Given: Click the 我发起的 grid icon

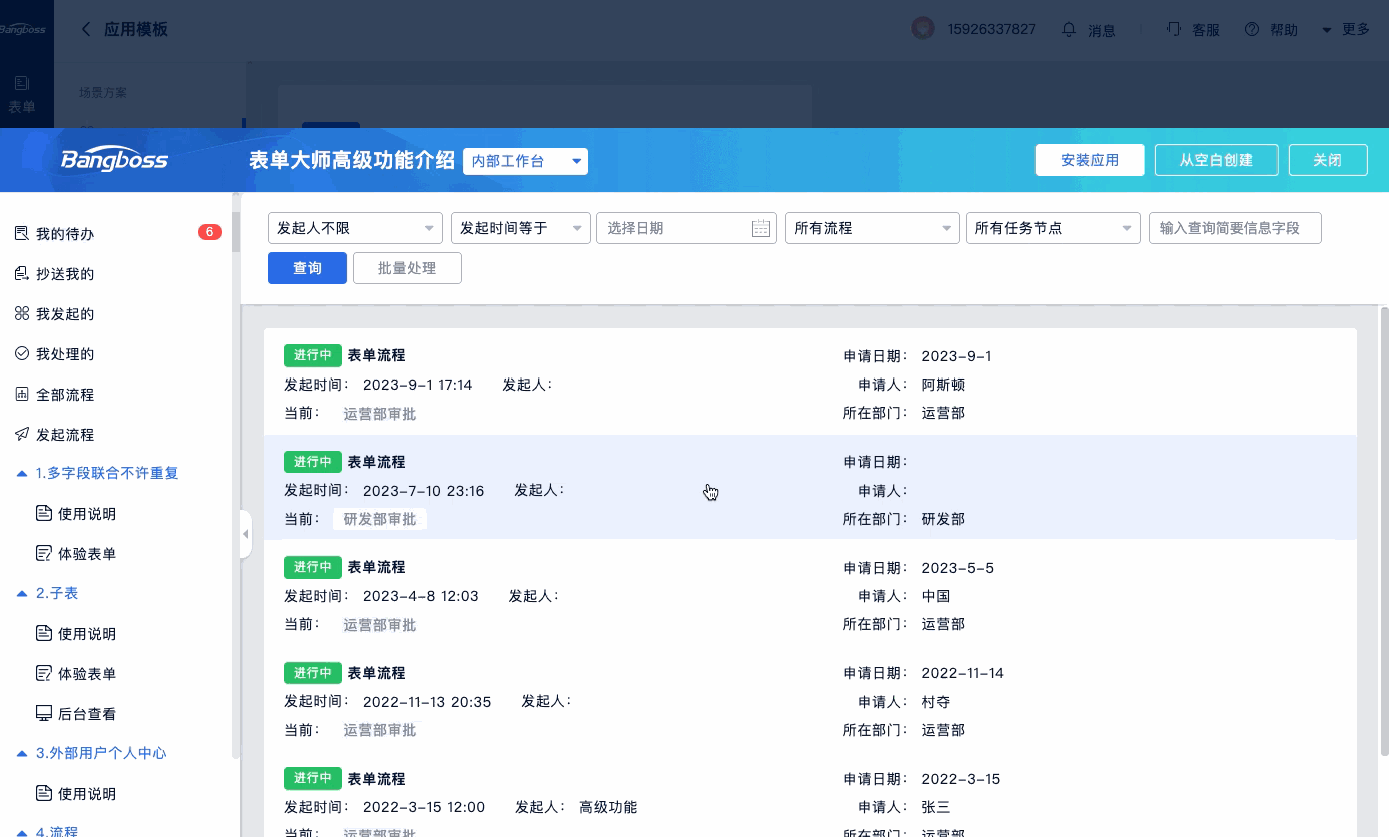Looking at the screenshot, I should click(22, 314).
